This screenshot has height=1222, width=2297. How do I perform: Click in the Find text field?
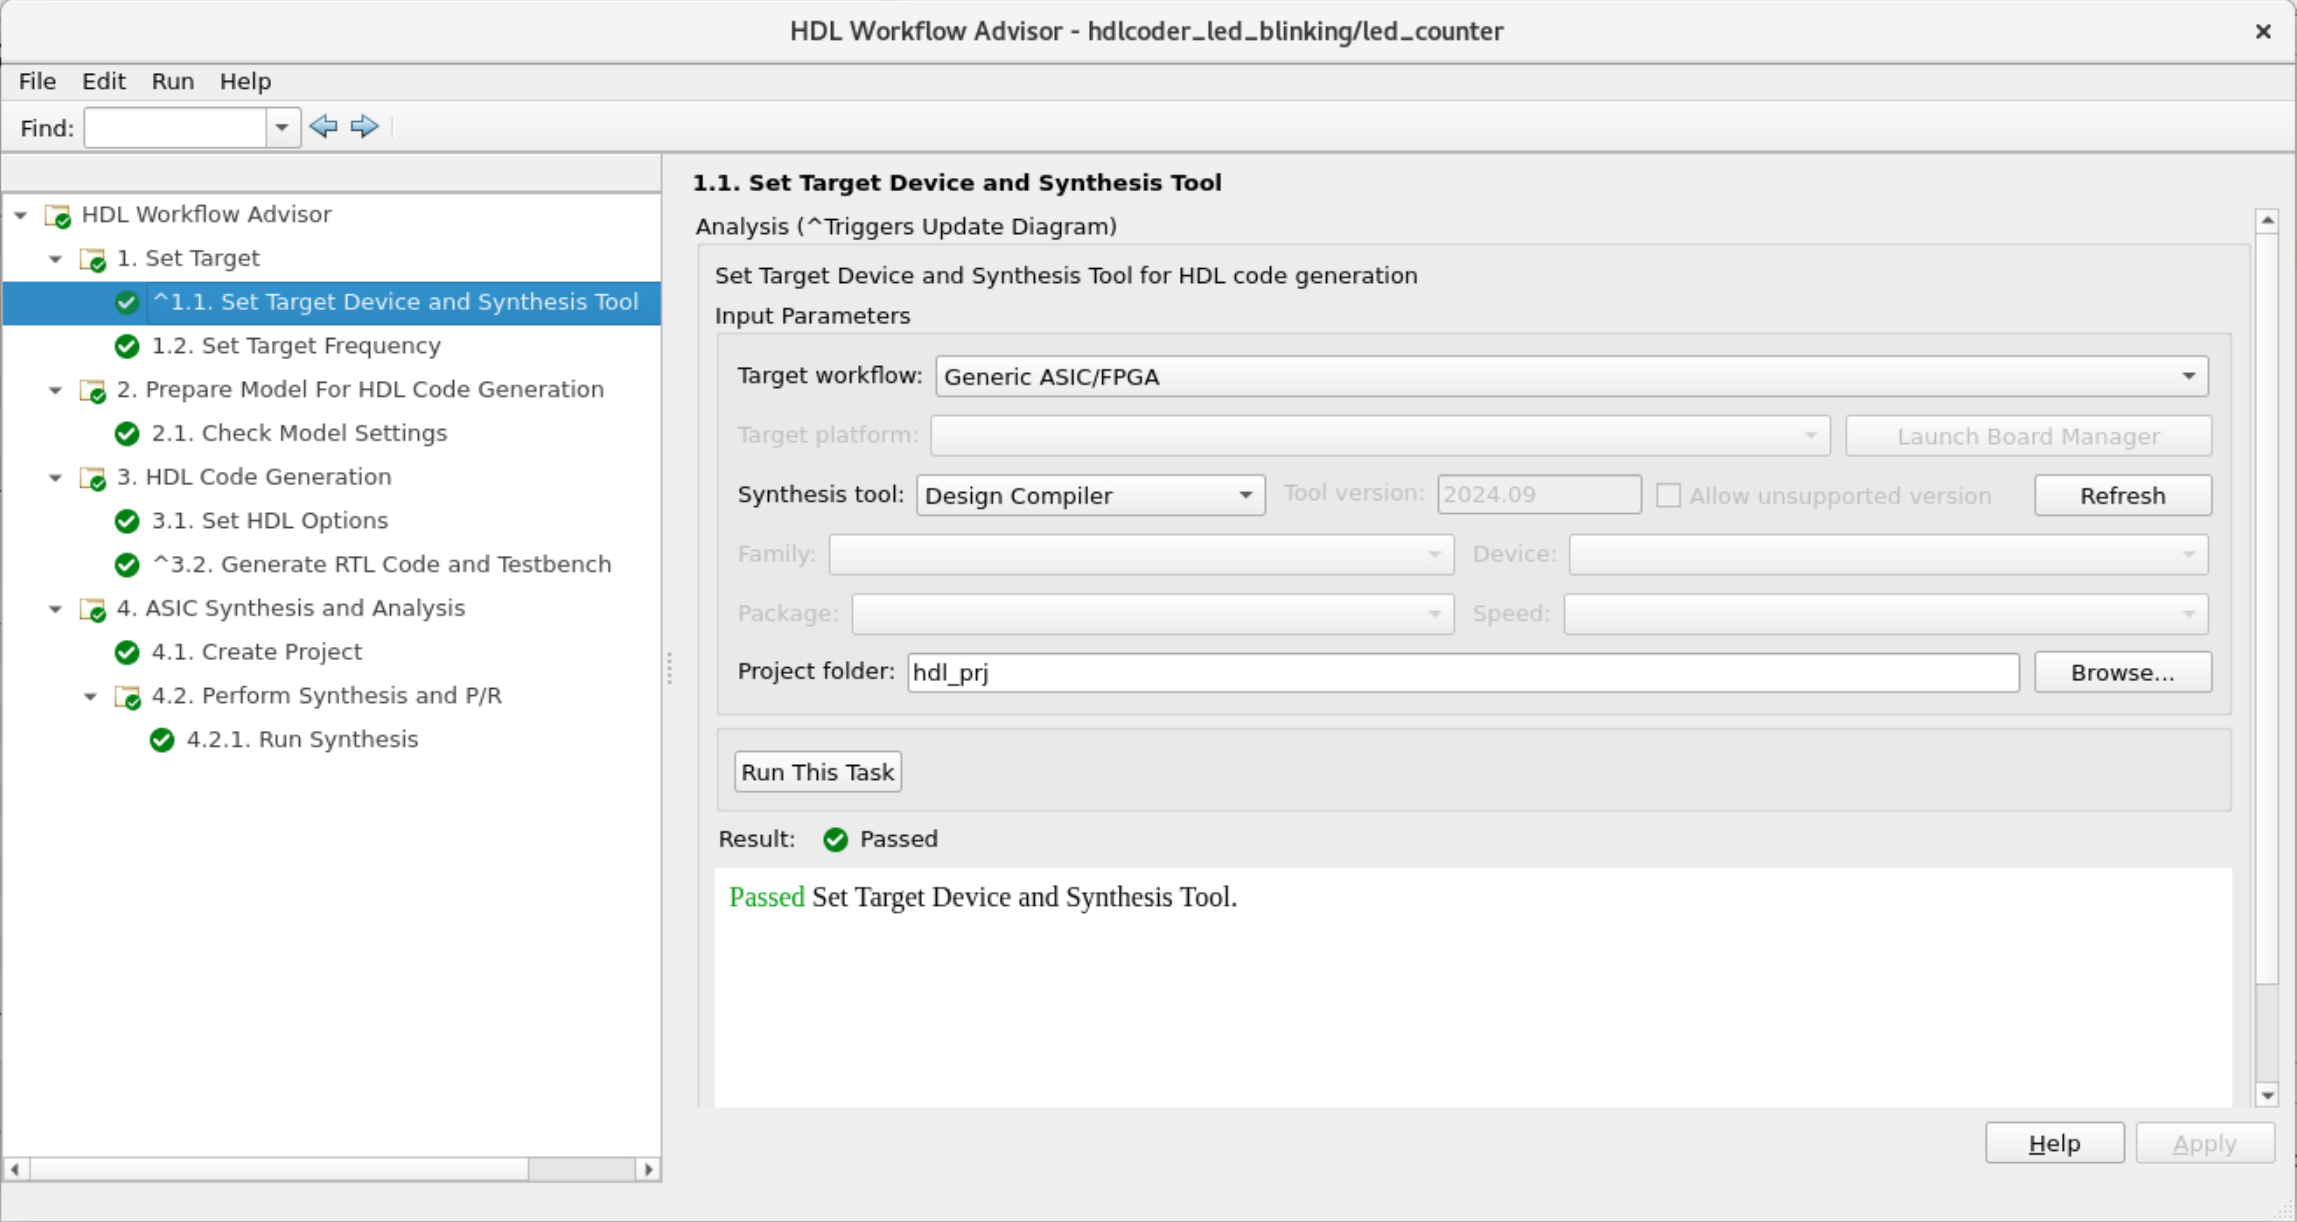(x=176, y=128)
